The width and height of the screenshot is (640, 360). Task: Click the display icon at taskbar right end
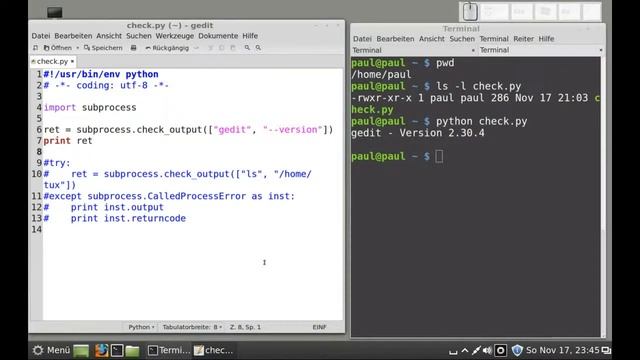tap(607, 351)
